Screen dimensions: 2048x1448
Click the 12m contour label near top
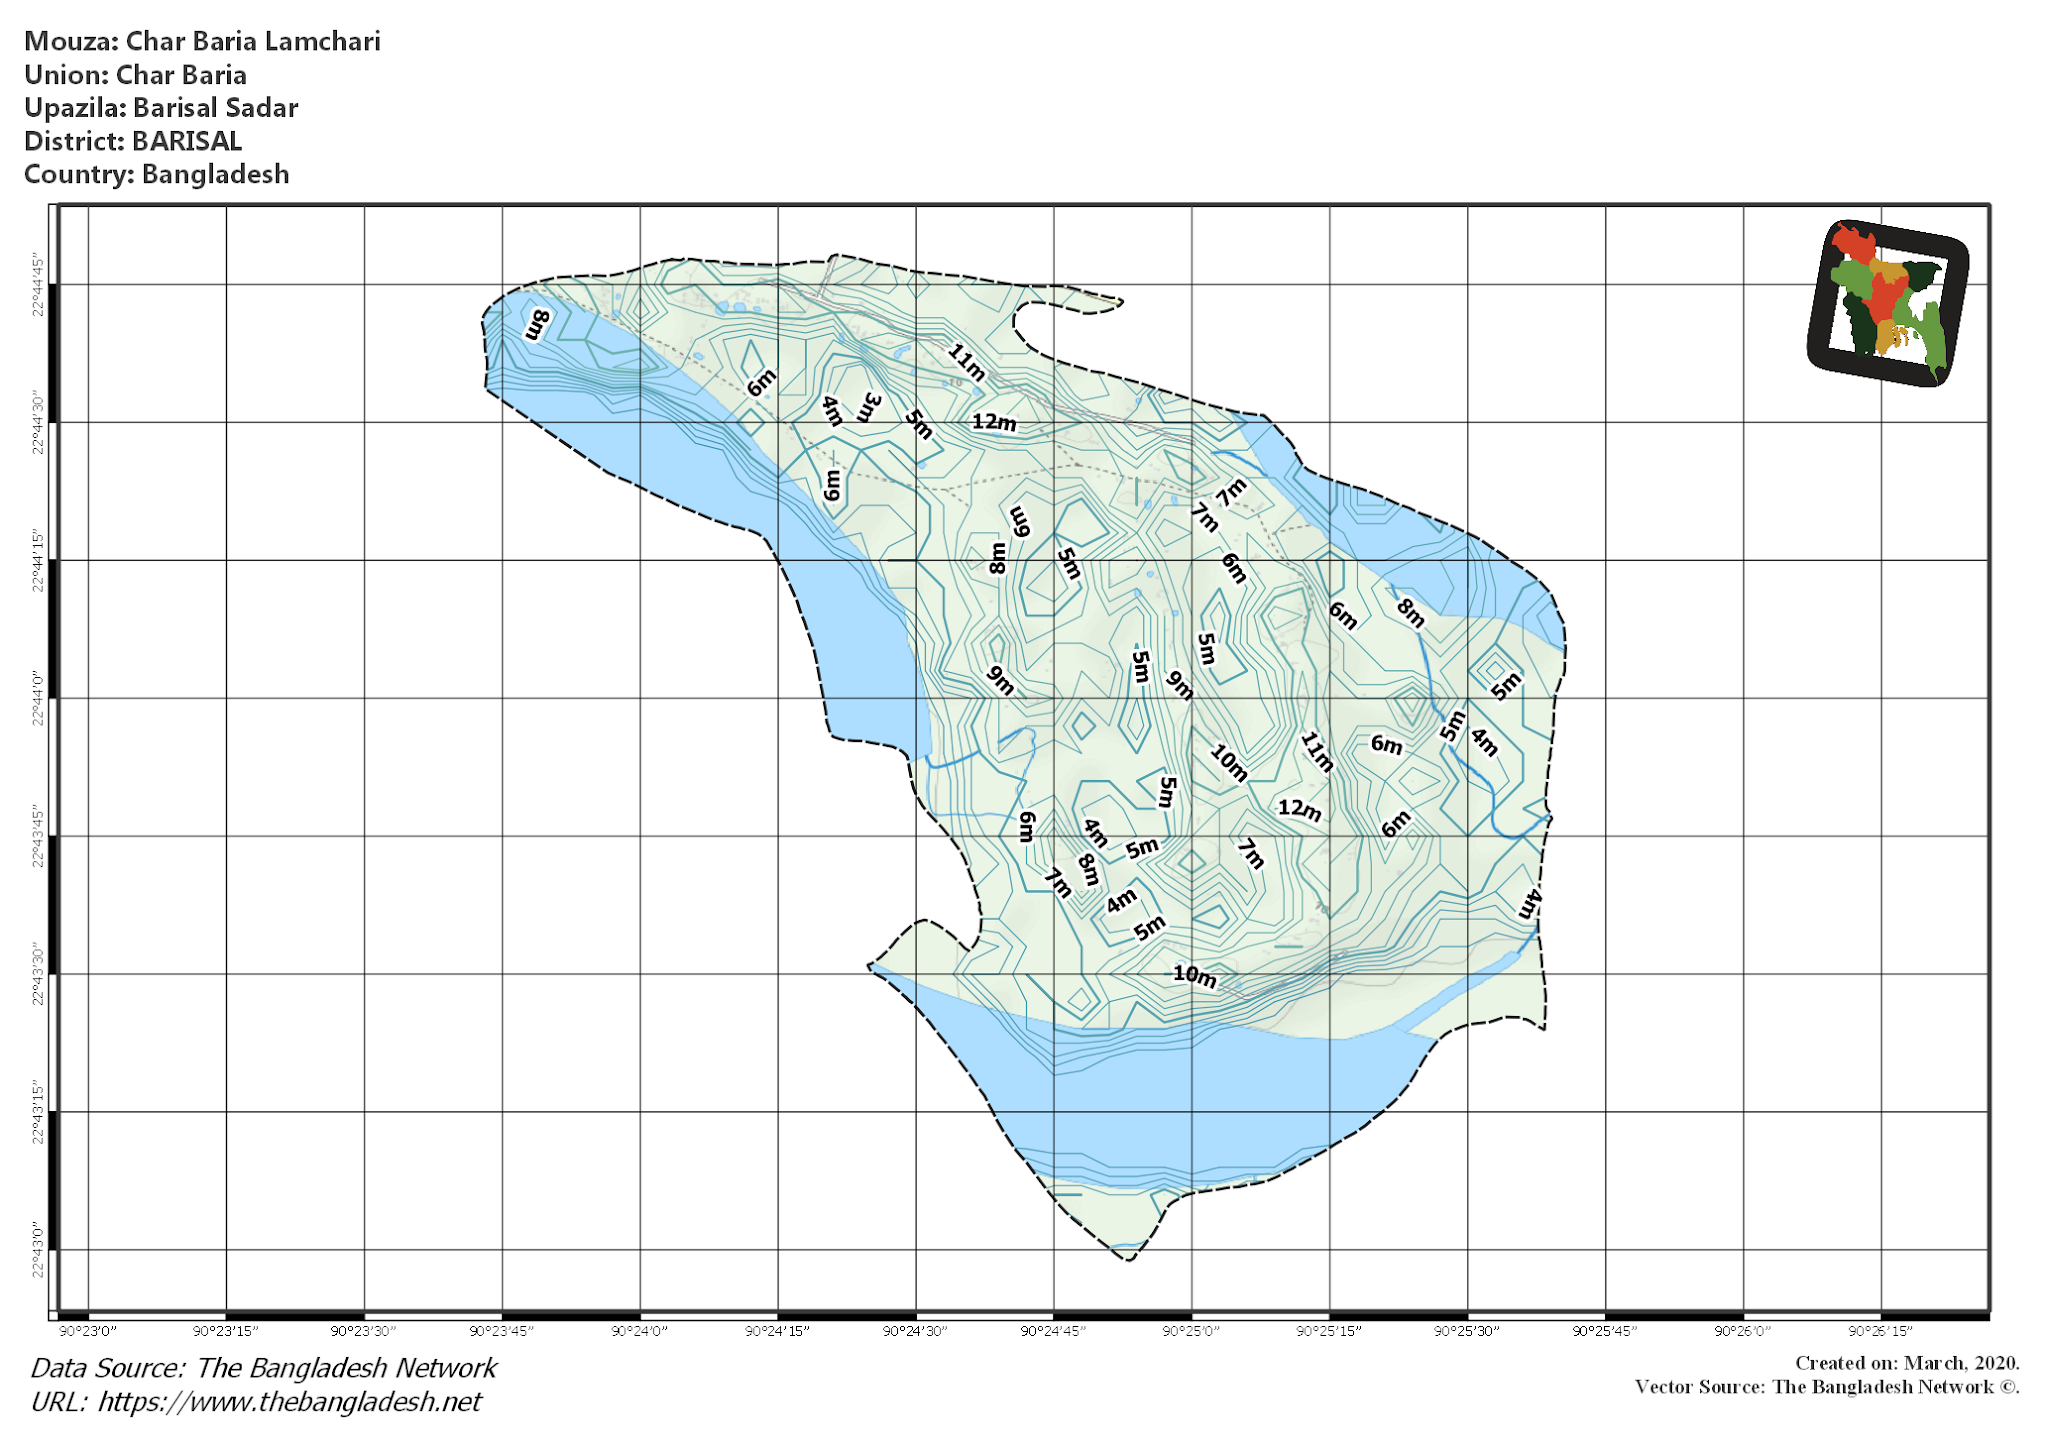(x=994, y=424)
